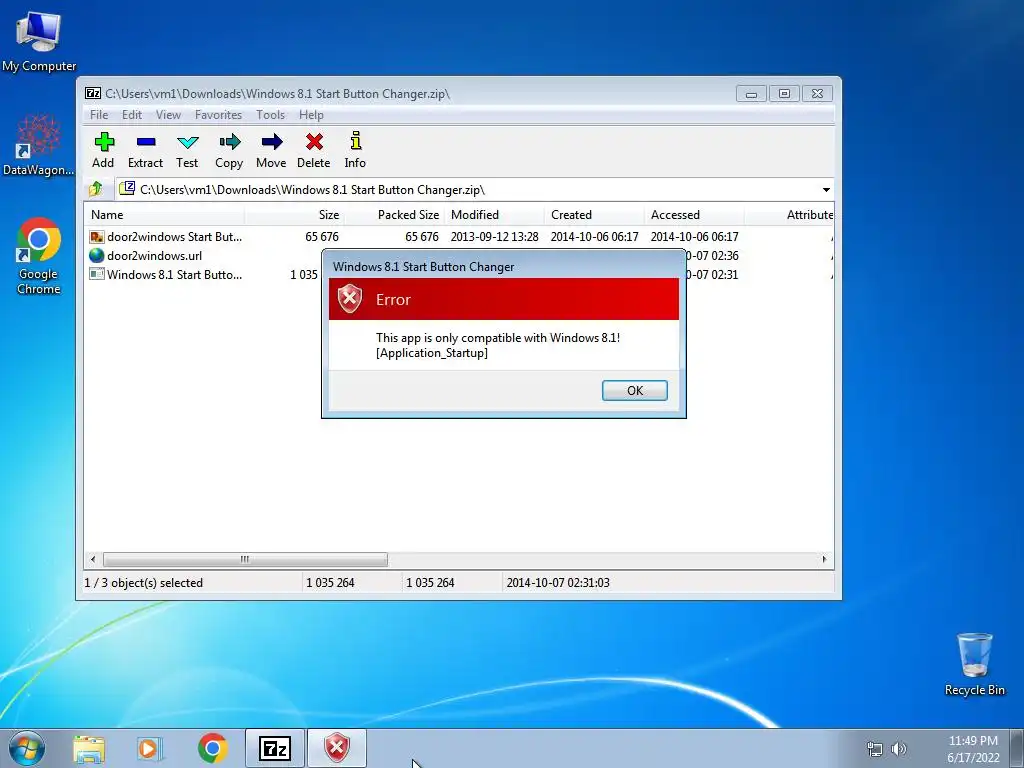The width and height of the screenshot is (1024, 768).
Task: Click the scrollbar right arrow
Action: tap(824, 560)
